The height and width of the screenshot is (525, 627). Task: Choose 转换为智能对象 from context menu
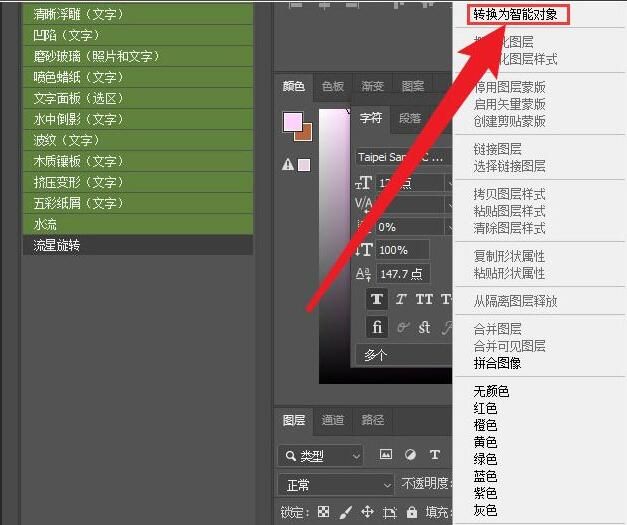click(x=515, y=14)
